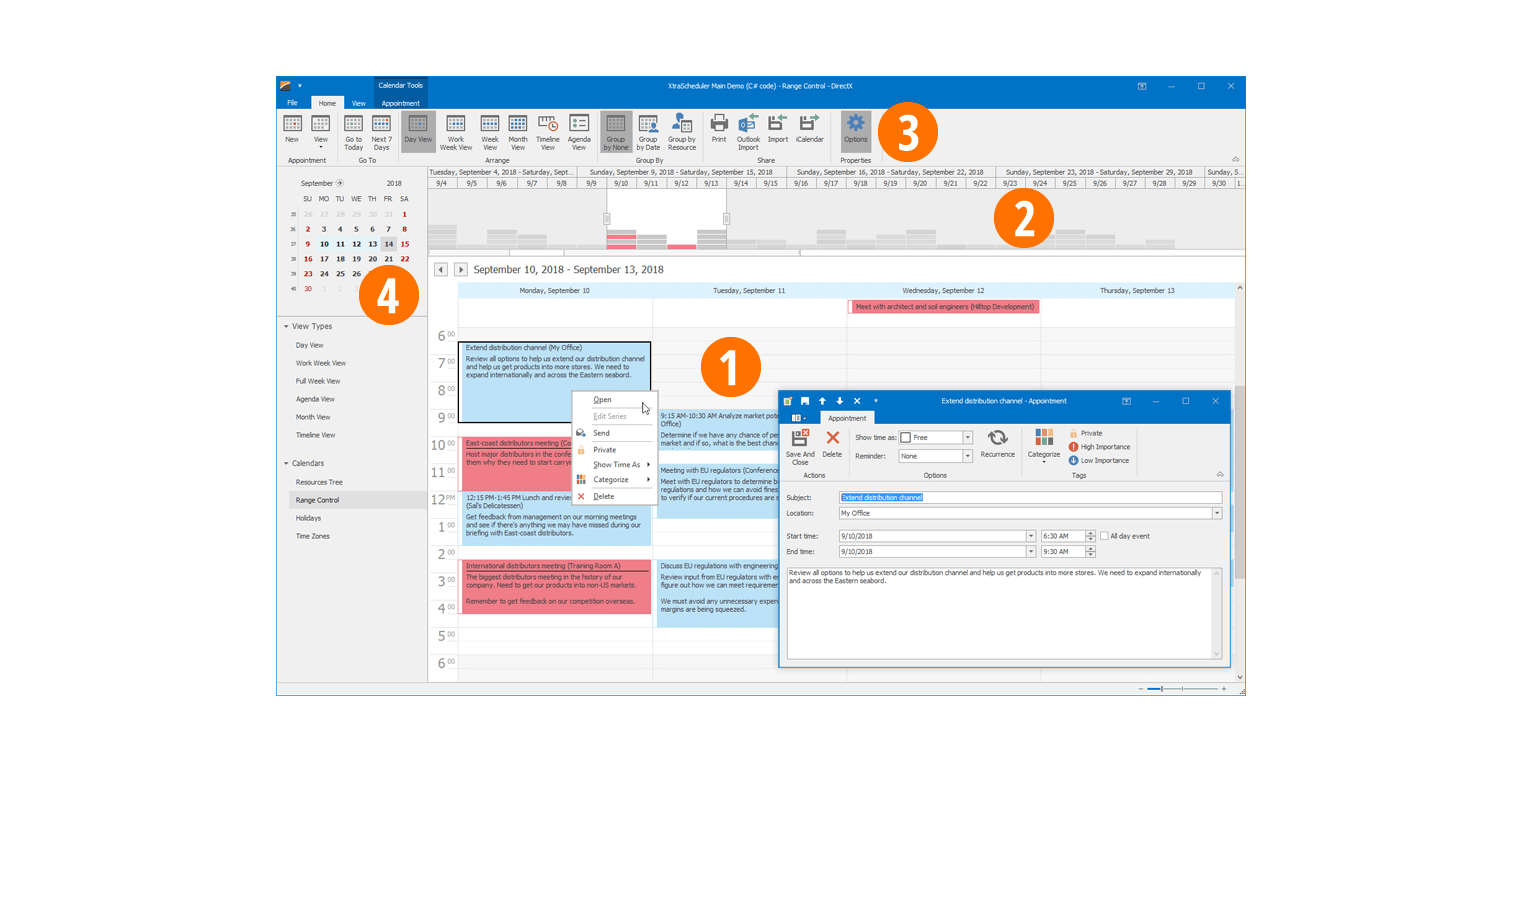
Task: Open Recurrence settings for the appointment
Action: click(x=997, y=444)
